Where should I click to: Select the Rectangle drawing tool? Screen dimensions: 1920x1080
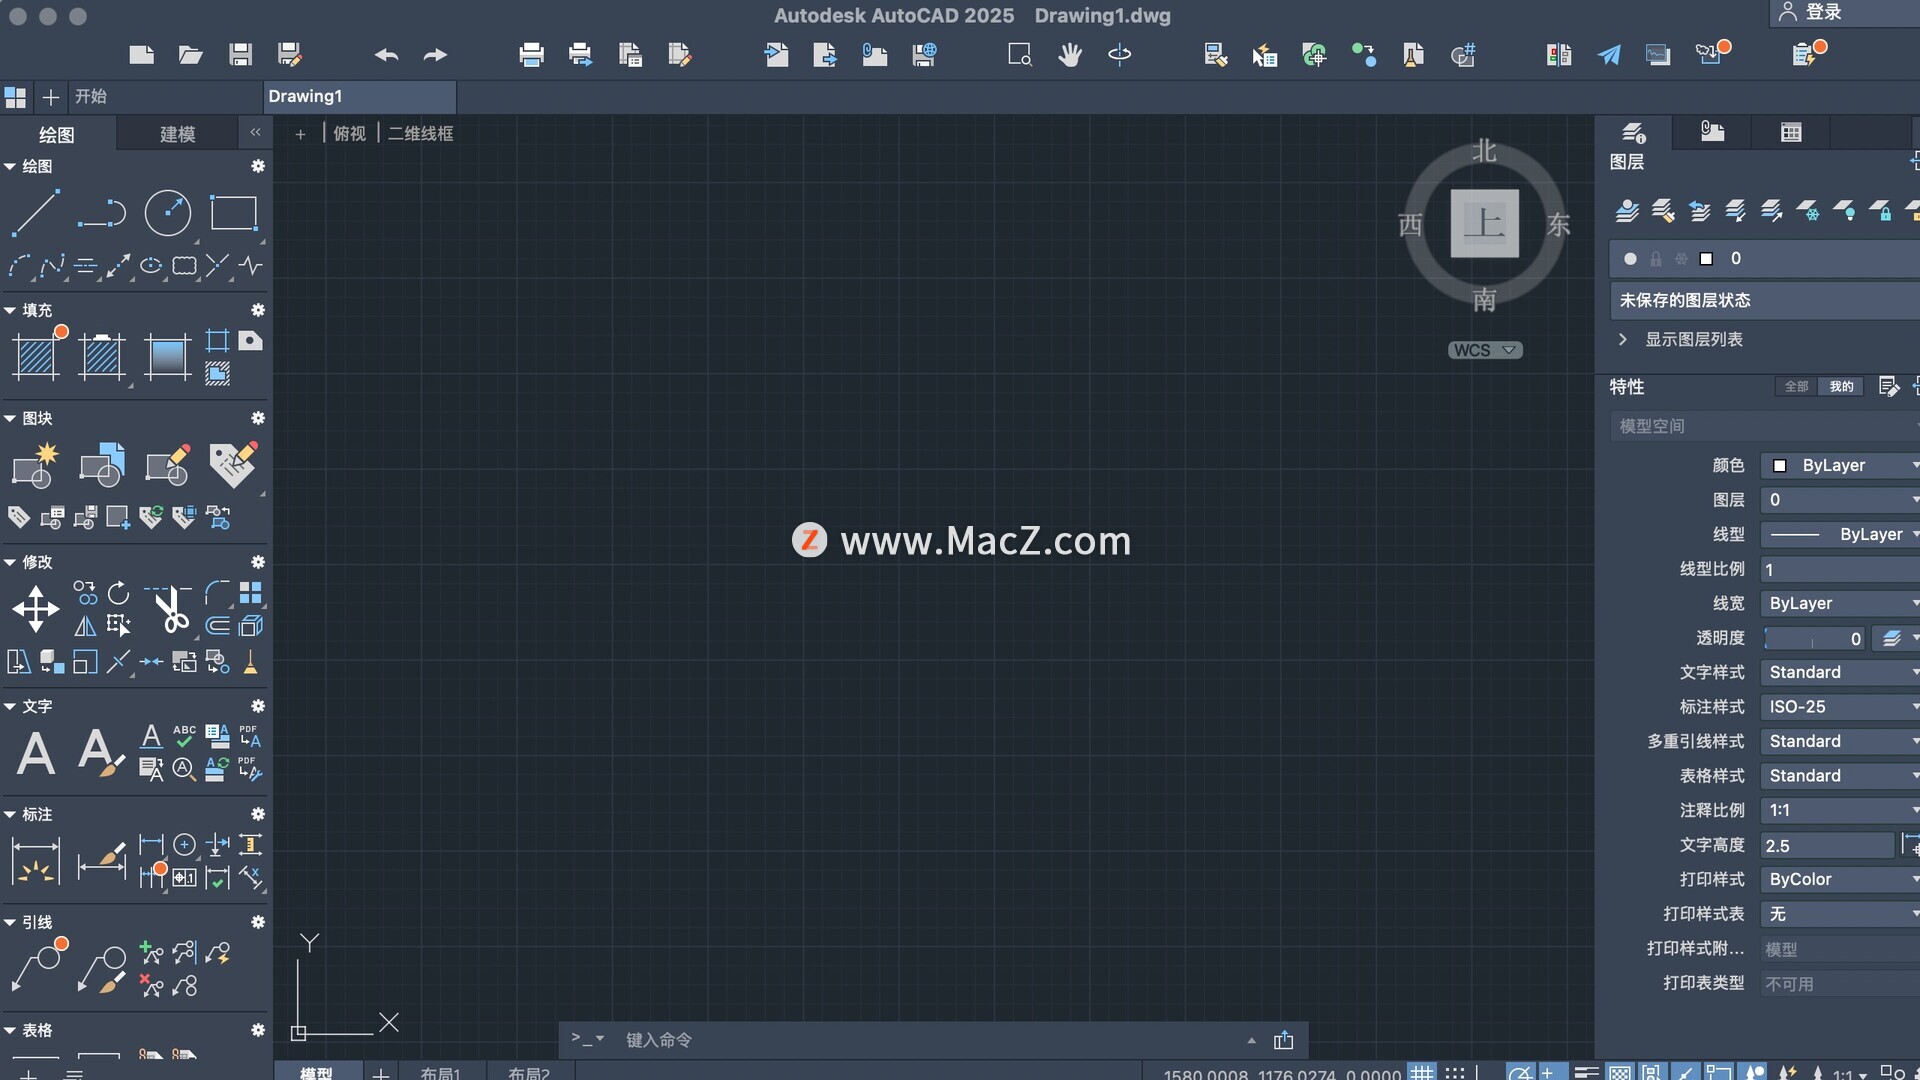(x=233, y=213)
